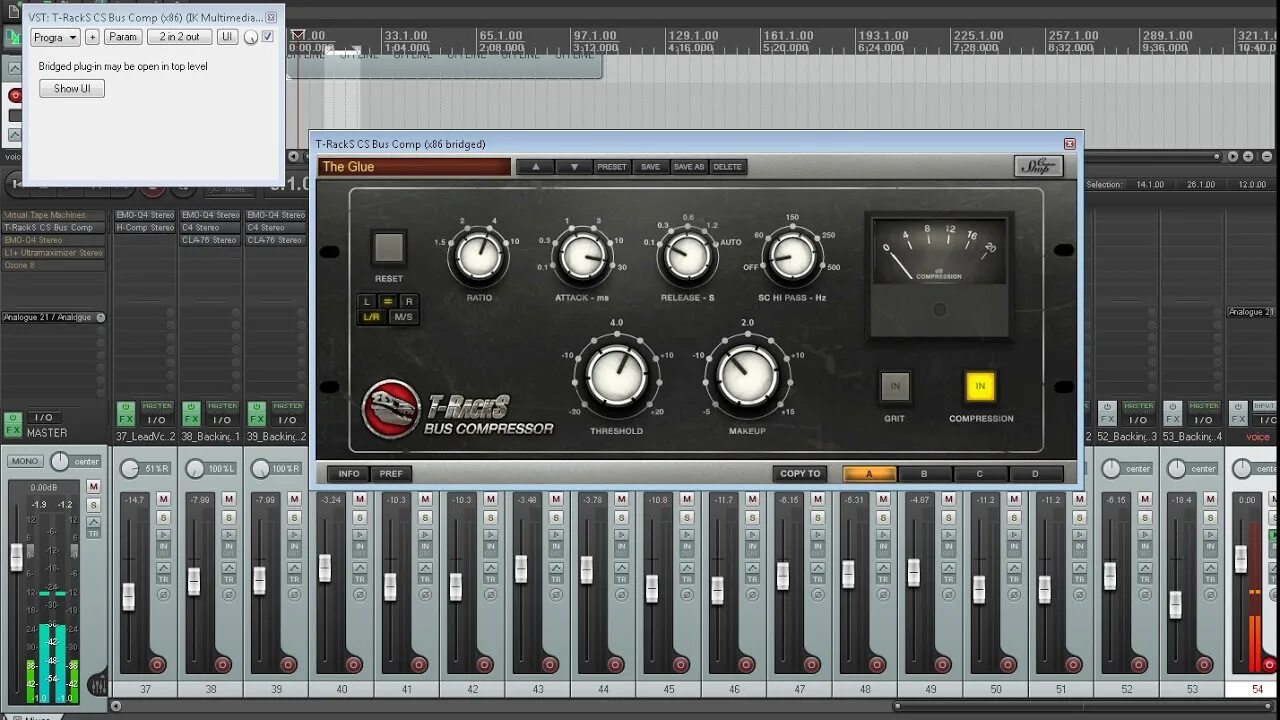Click the INFO button

tap(349, 474)
